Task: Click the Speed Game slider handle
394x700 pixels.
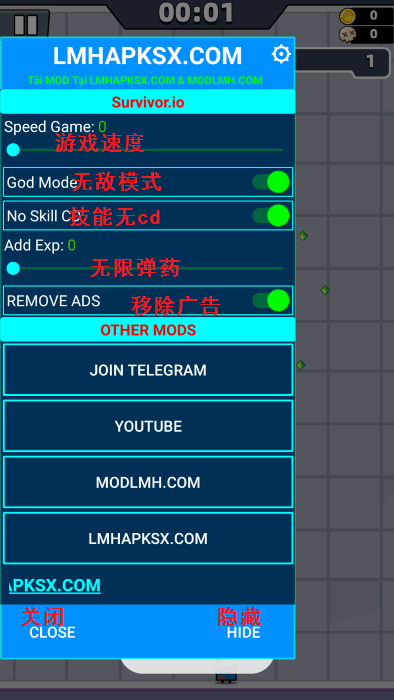Action: click(x=13, y=150)
